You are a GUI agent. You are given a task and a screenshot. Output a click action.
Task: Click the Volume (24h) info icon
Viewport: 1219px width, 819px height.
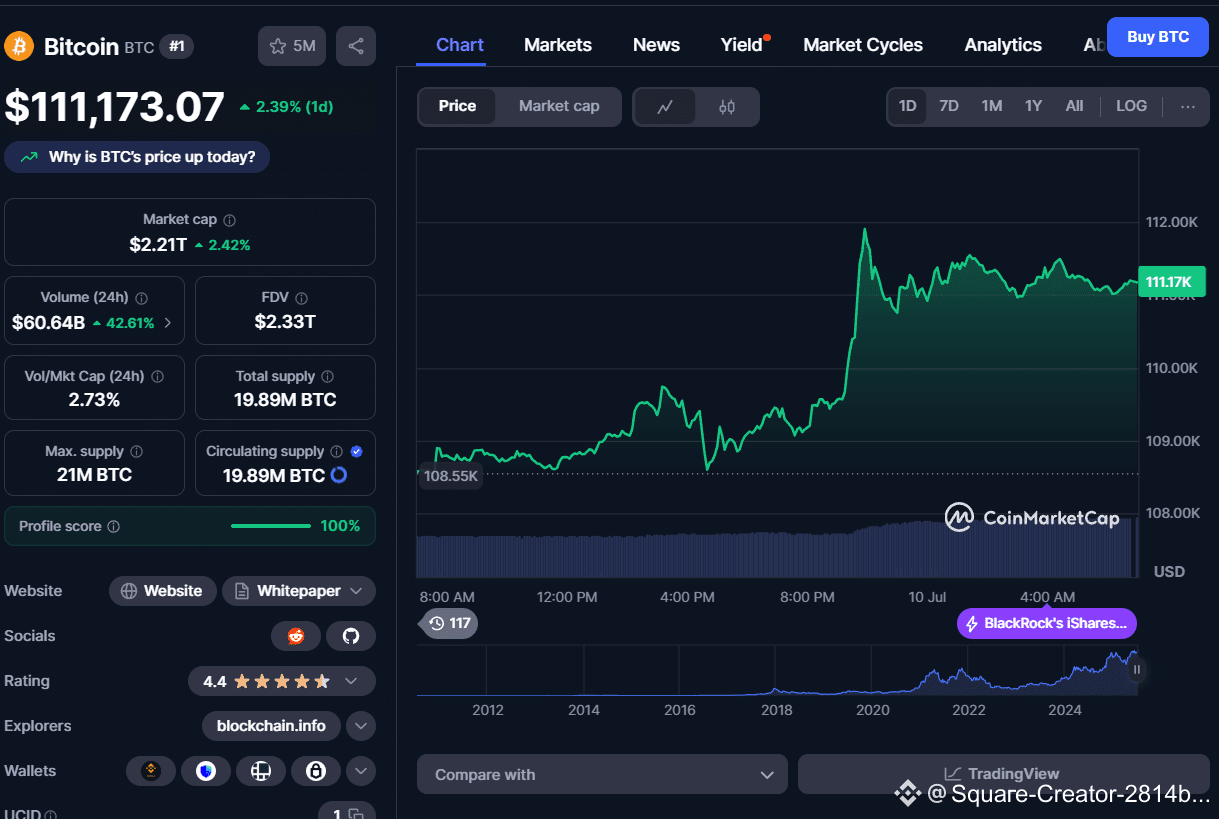click(141, 298)
